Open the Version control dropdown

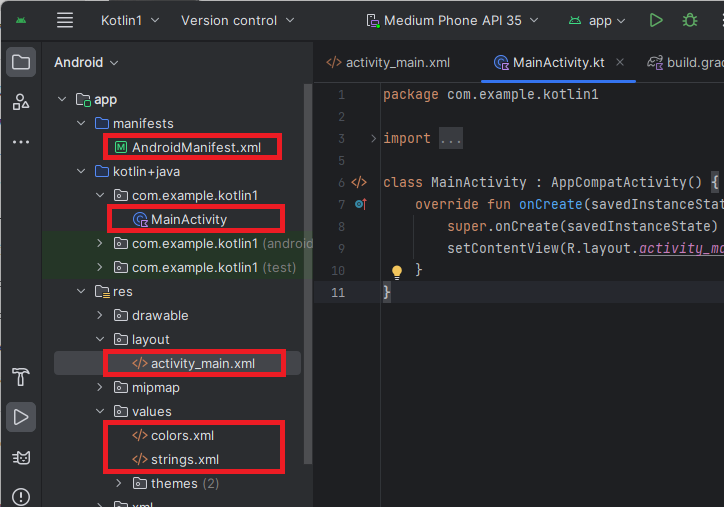click(237, 20)
